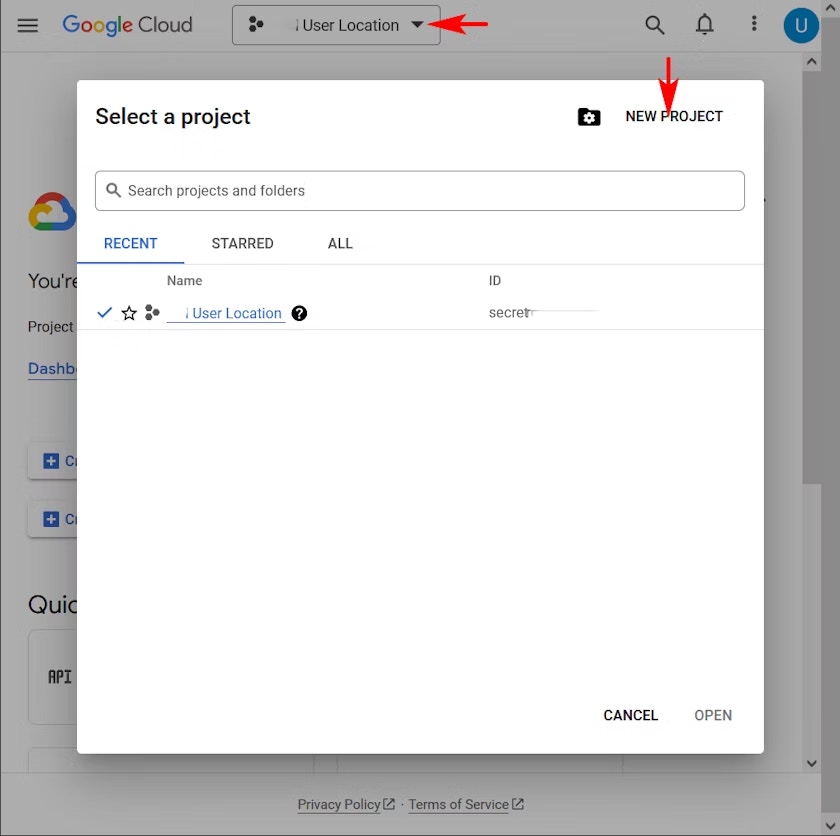The width and height of the screenshot is (840, 836).
Task: Open the three-dot options menu
Action: point(754,23)
